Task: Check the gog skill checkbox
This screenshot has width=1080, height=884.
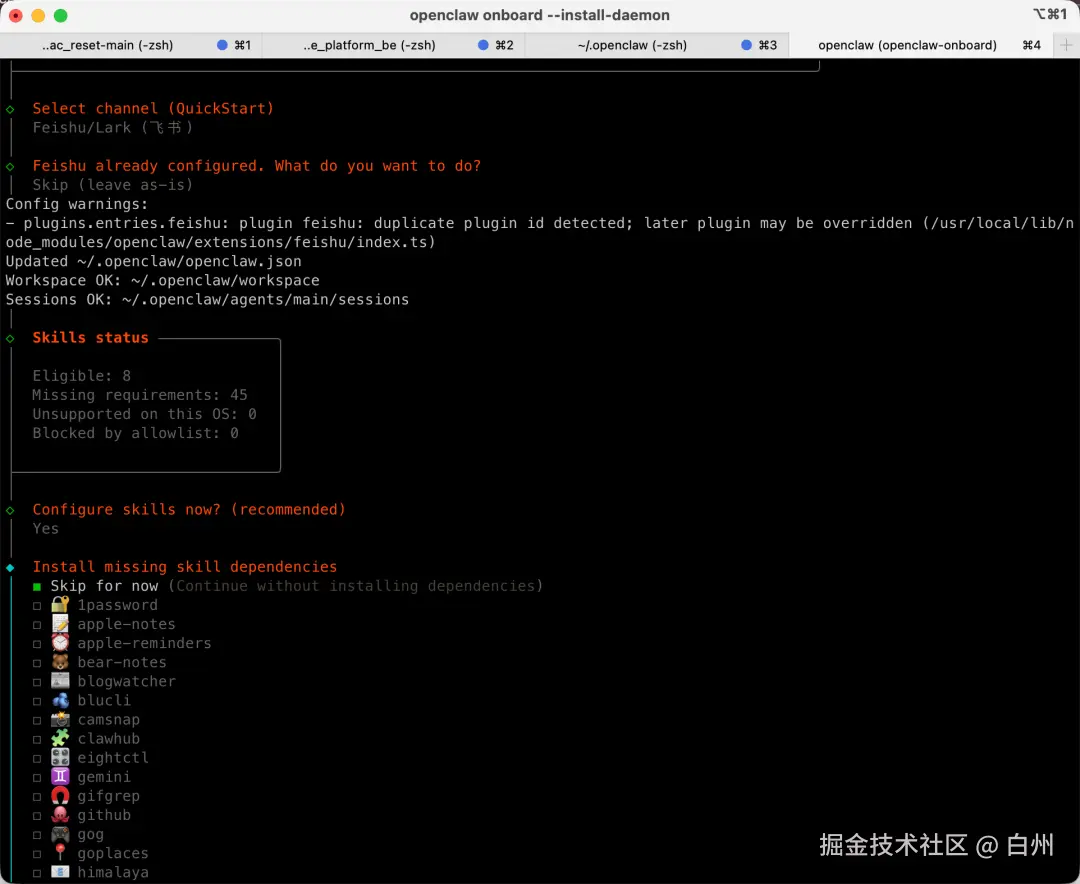Action: [x=37, y=835]
